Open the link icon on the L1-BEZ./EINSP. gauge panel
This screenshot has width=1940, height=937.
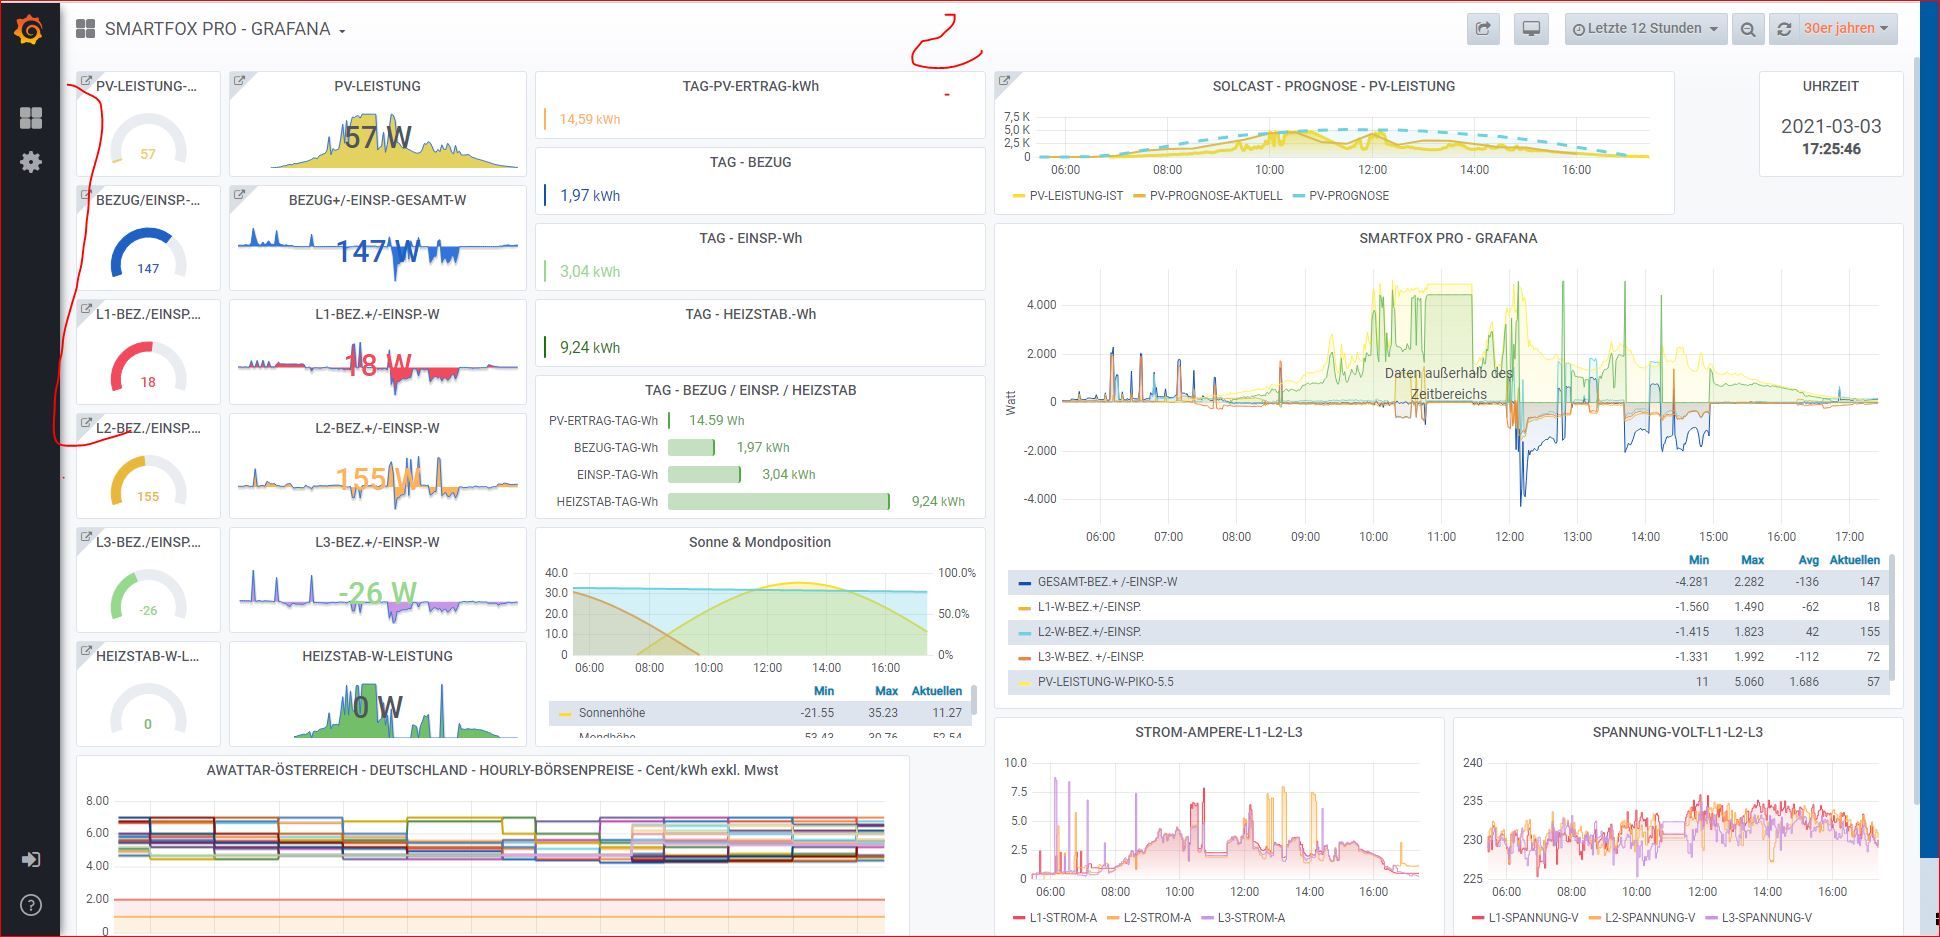click(x=86, y=309)
